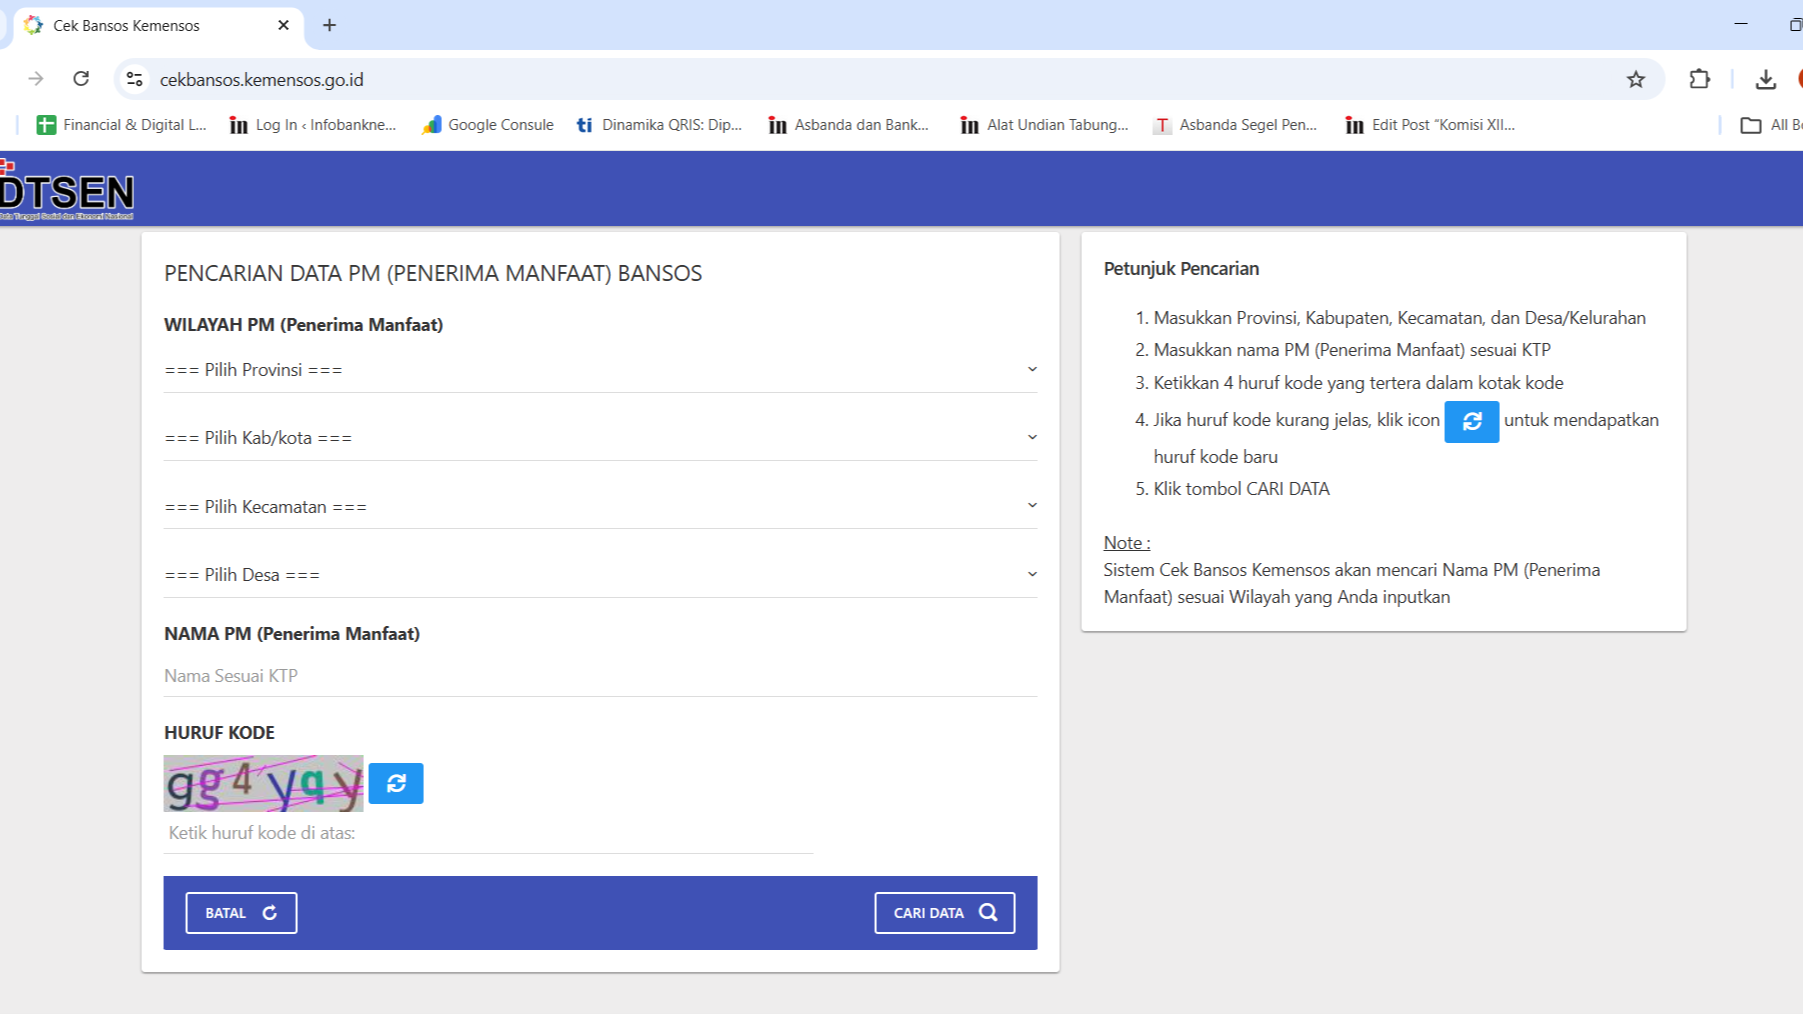1803x1014 pixels.
Task: Open the Google Consule bookmark
Action: 488,125
